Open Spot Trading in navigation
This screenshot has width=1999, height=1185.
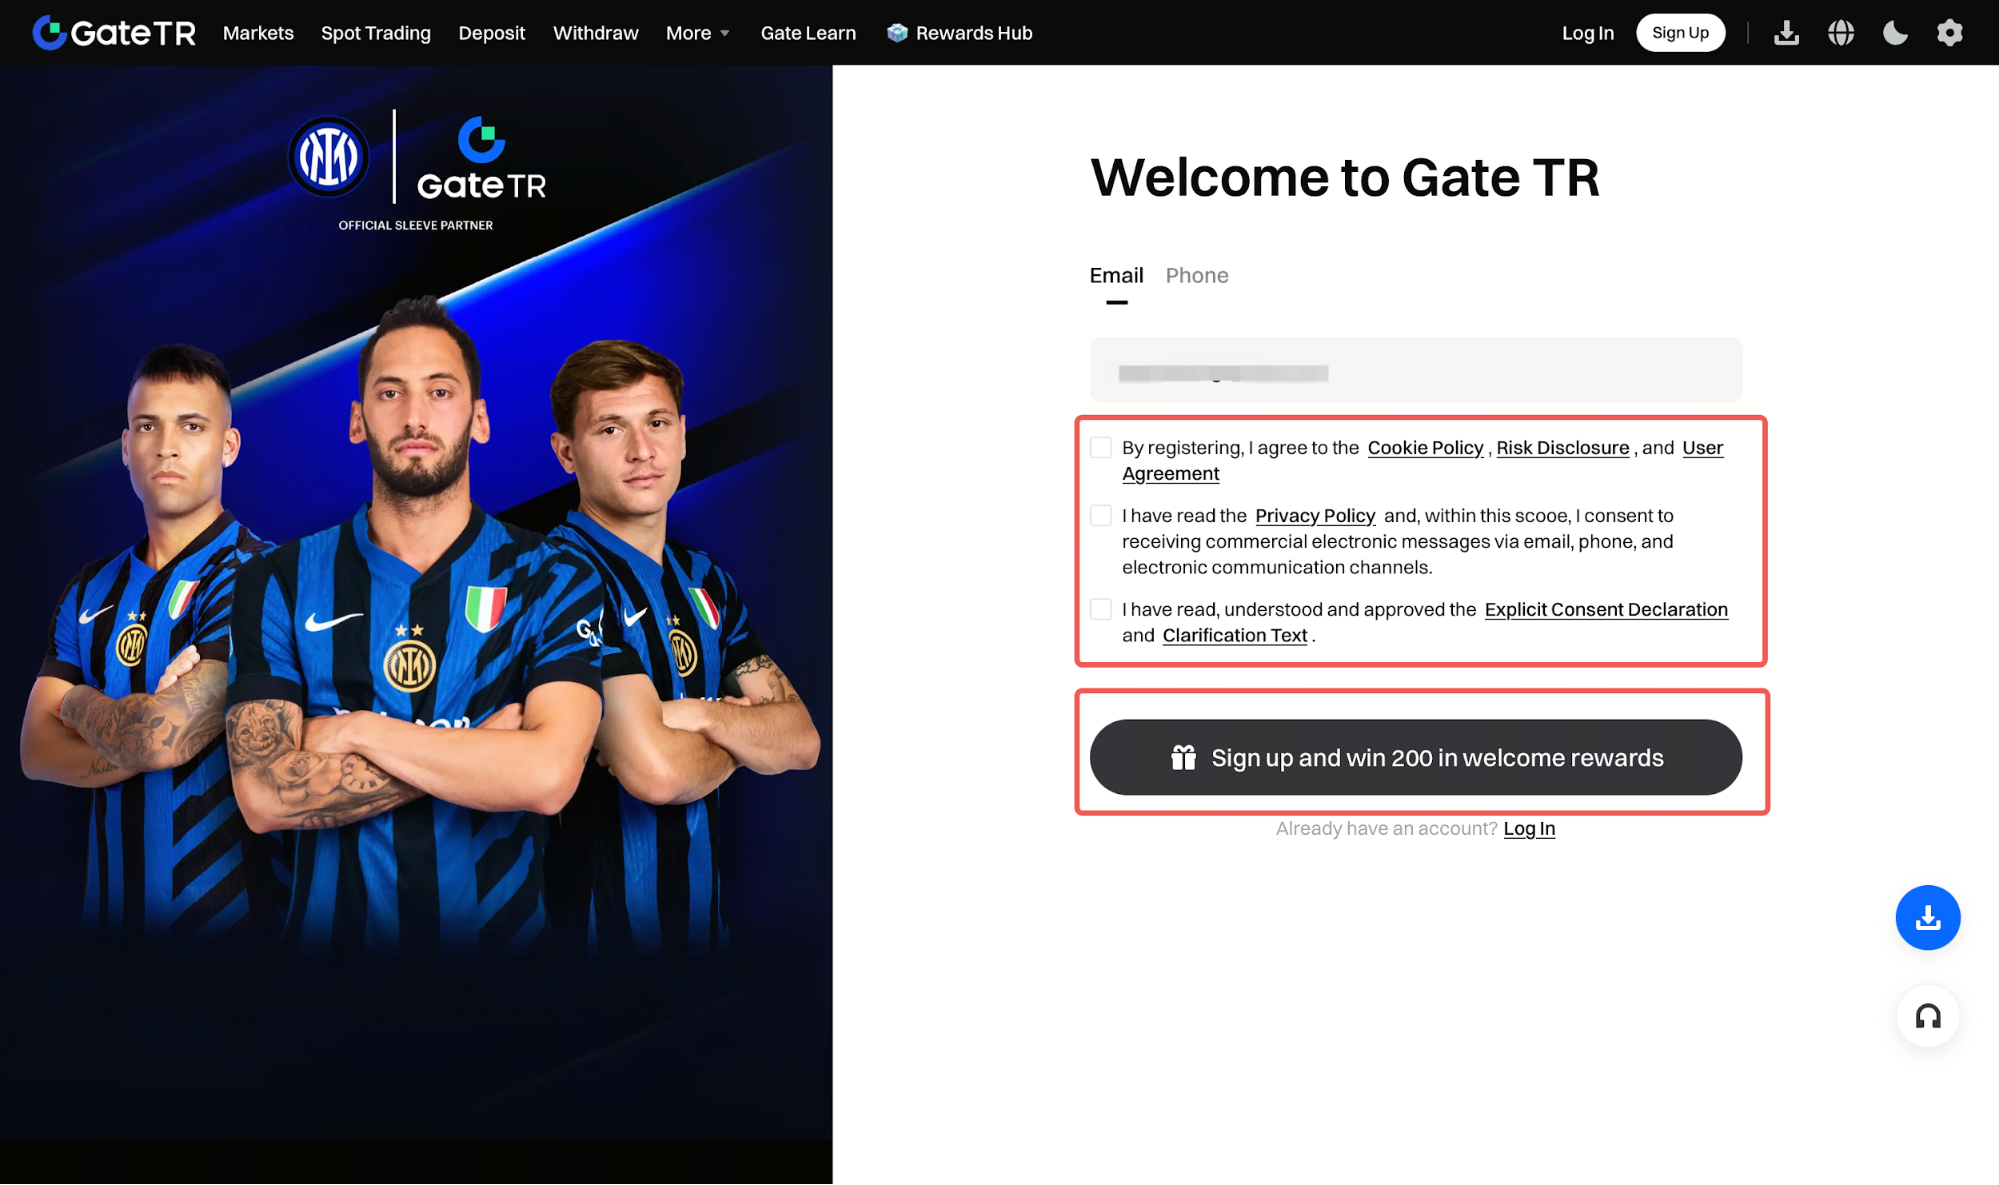[375, 33]
